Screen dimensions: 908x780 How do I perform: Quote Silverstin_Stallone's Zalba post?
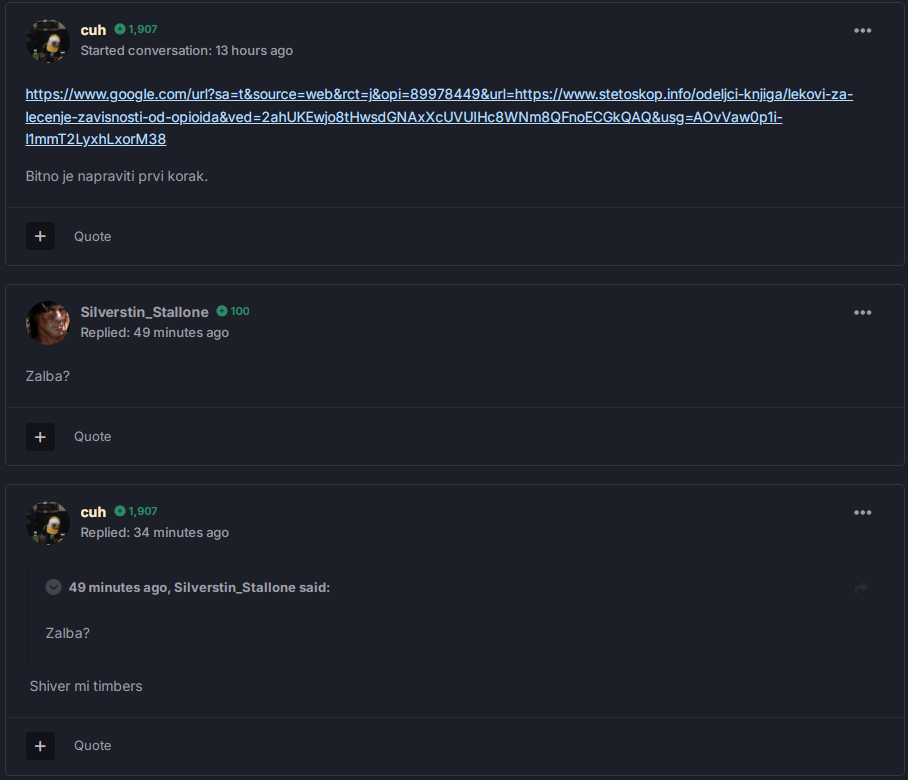[93, 437]
